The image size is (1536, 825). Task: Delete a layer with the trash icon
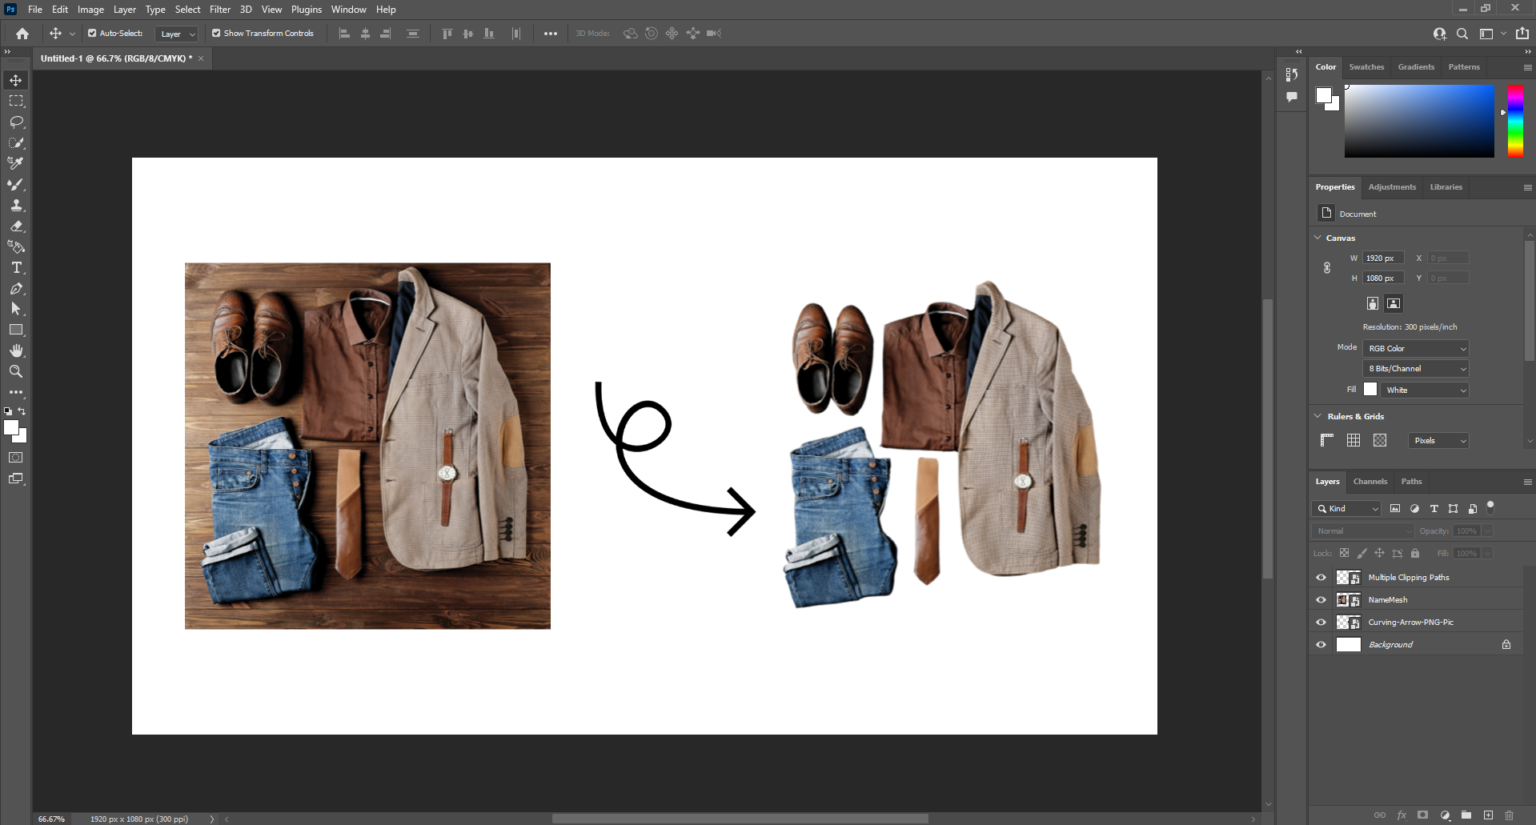click(1508, 815)
